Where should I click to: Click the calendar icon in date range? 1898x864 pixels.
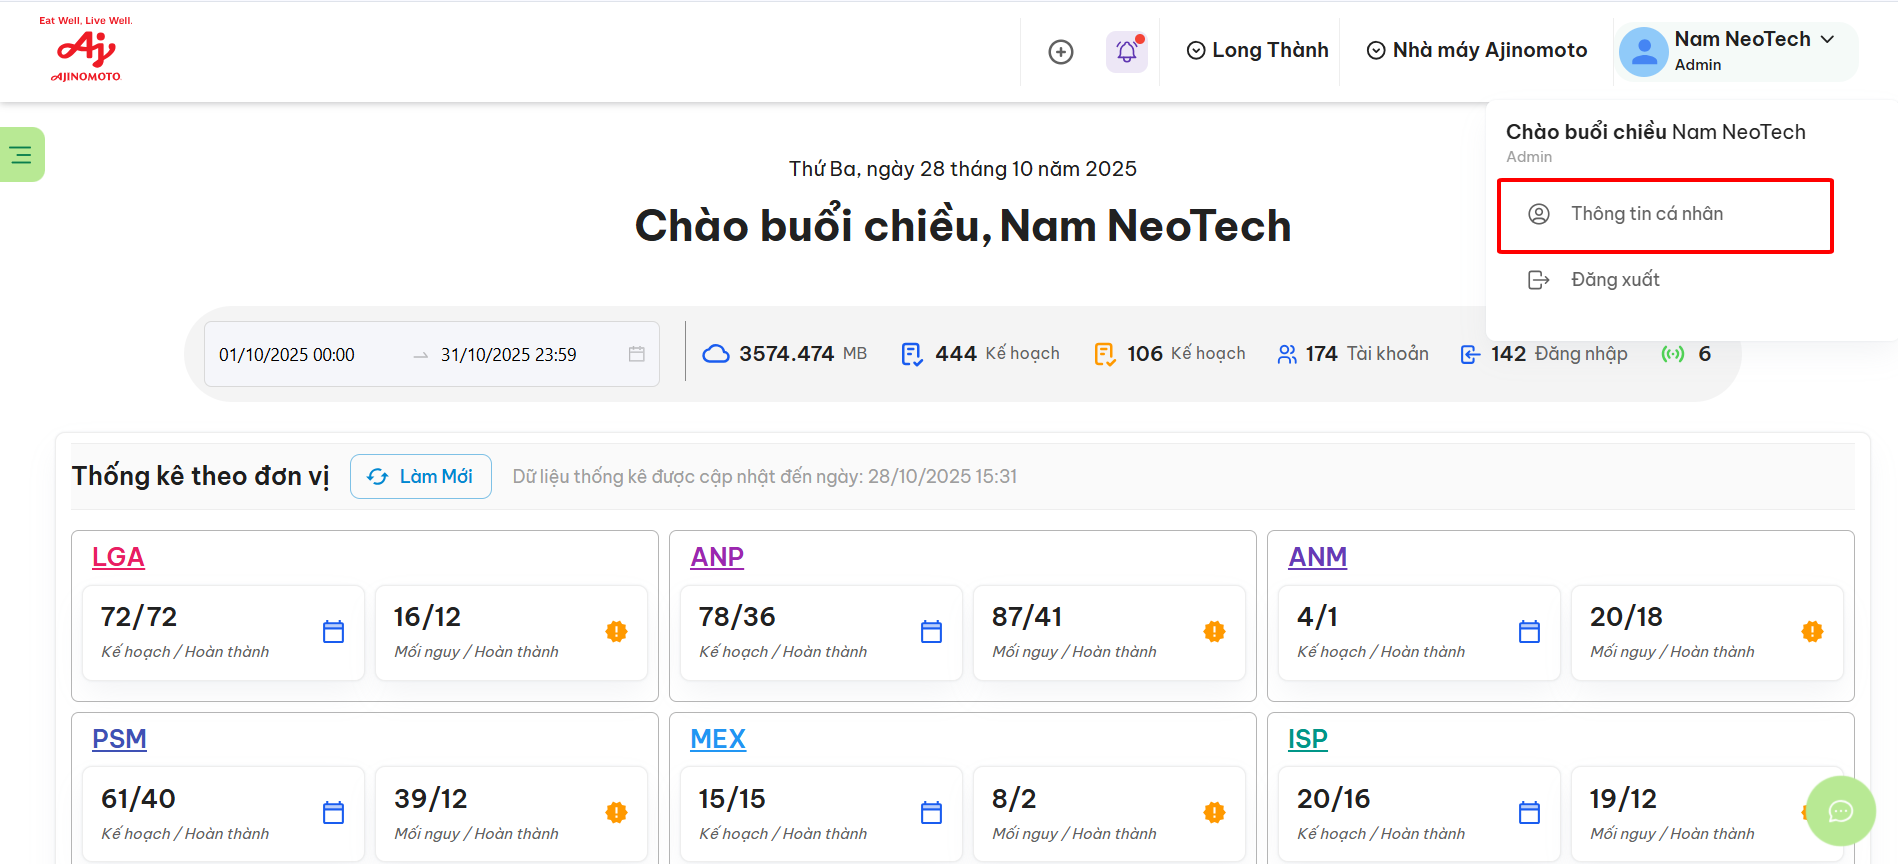pyautogui.click(x=636, y=354)
